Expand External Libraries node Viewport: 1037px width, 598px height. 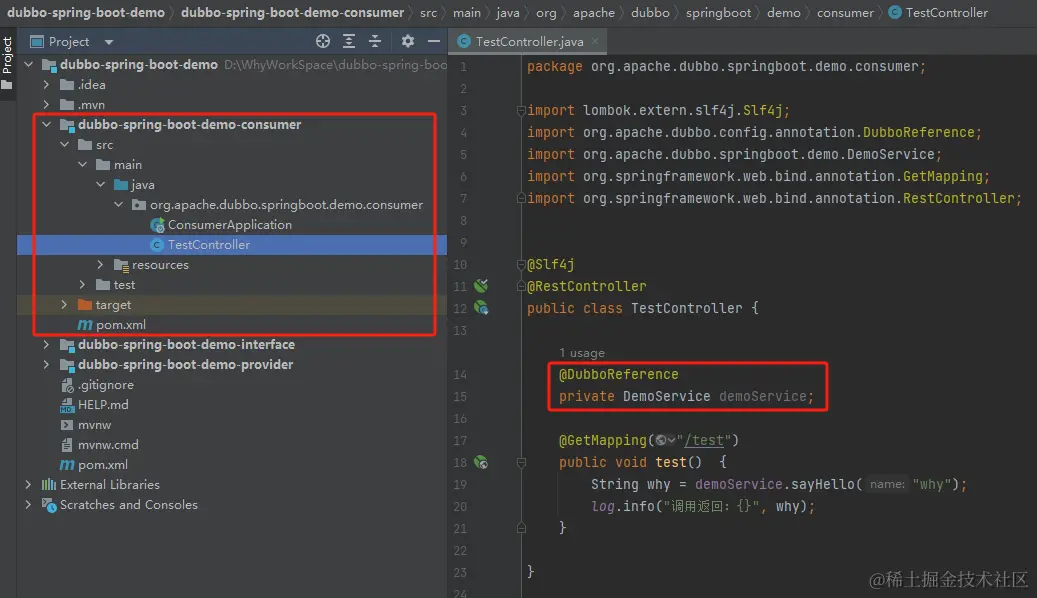pos(28,484)
